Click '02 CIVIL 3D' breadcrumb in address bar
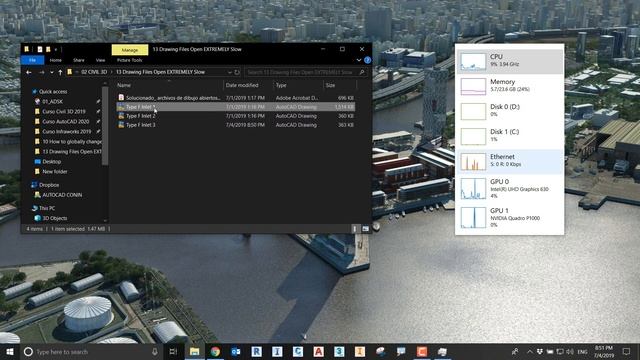The image size is (640, 360). pos(94,72)
